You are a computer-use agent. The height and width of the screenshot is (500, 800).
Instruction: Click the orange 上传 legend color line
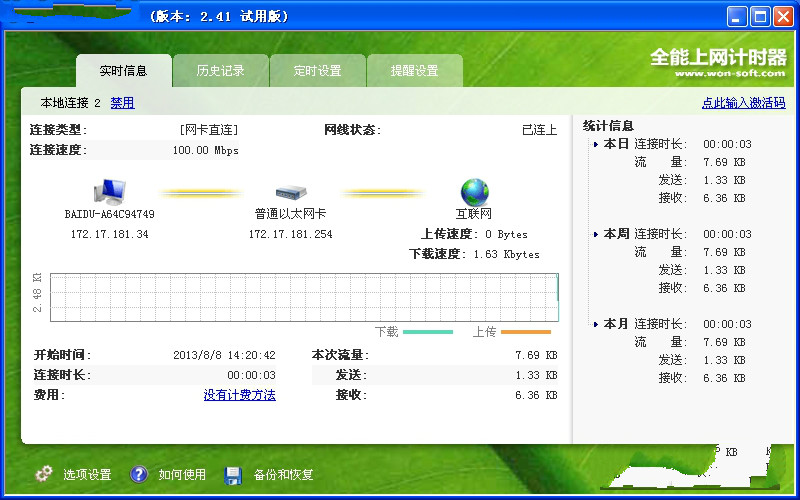(x=526, y=332)
